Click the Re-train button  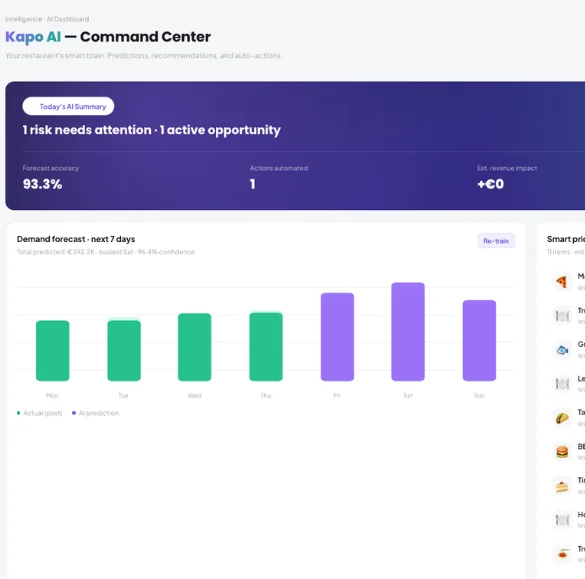click(496, 241)
